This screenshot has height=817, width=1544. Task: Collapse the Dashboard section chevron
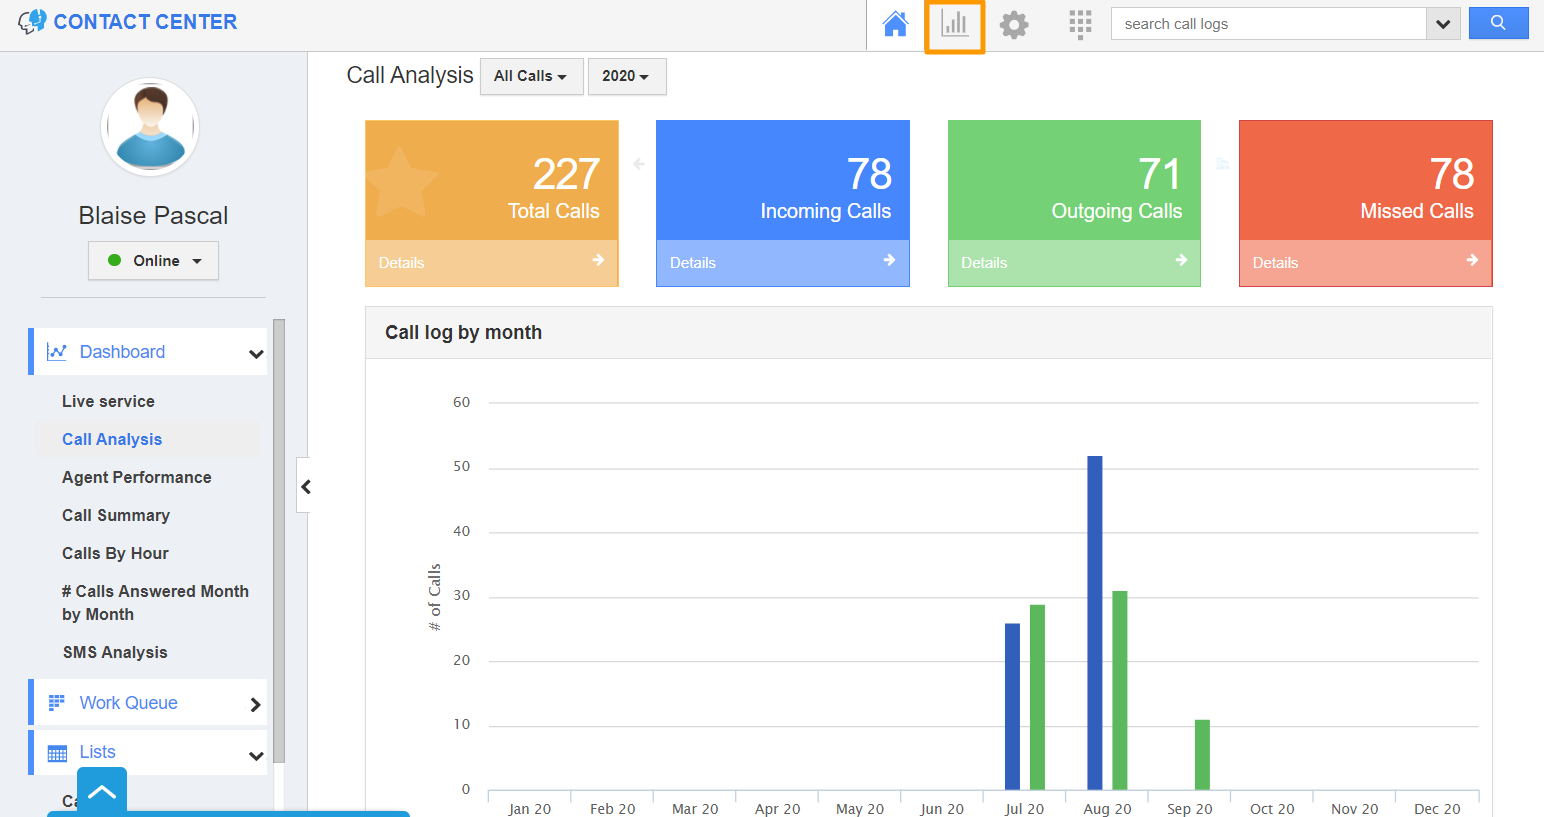pos(257,352)
